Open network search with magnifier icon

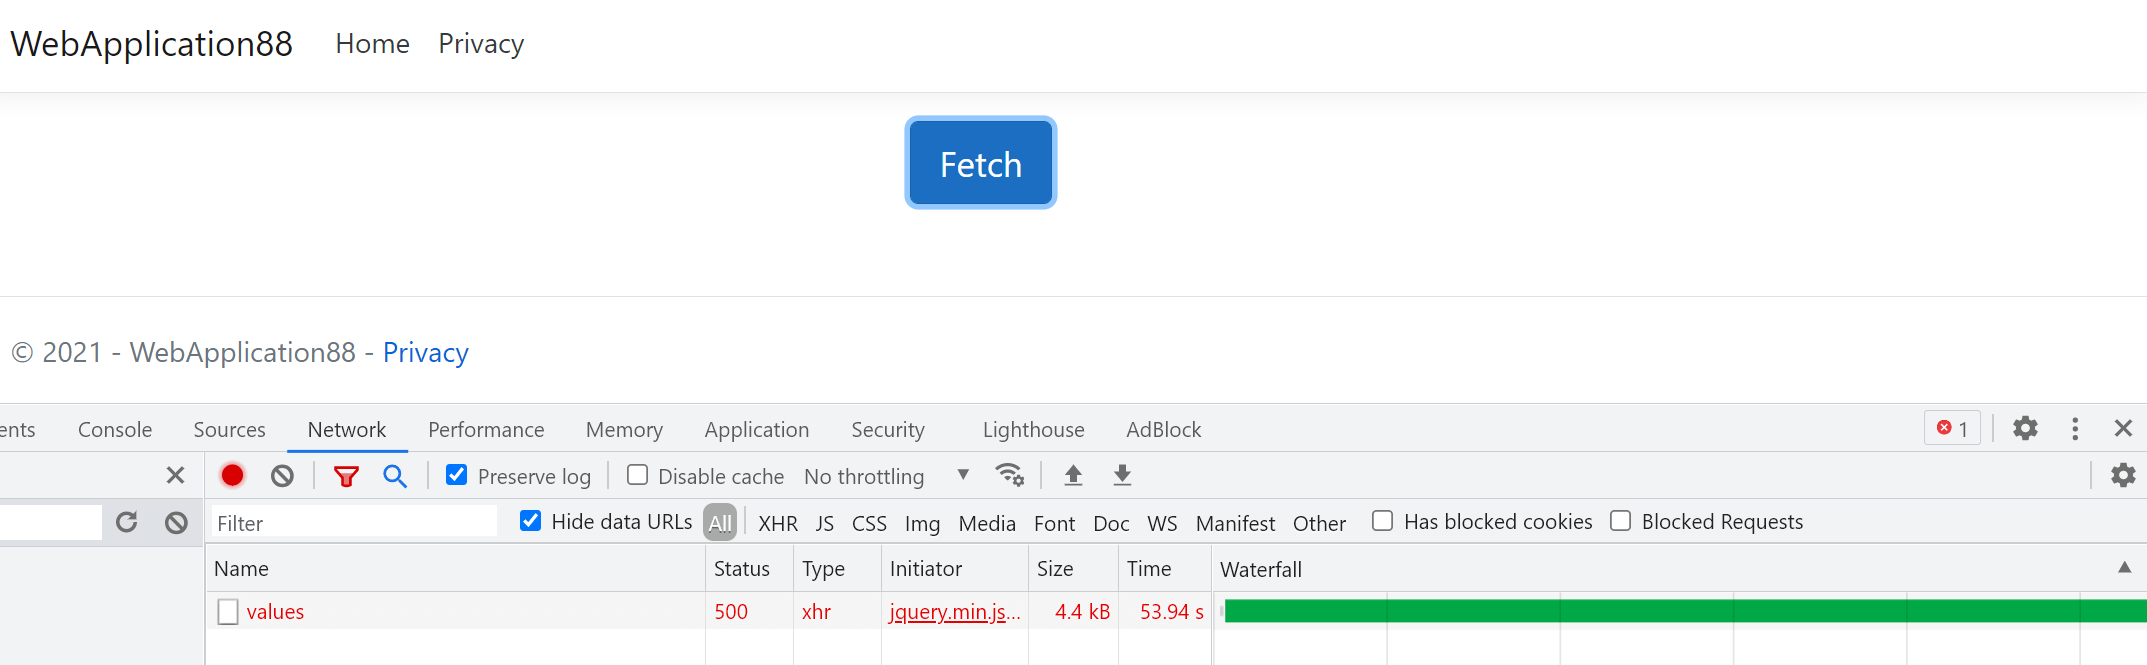395,476
